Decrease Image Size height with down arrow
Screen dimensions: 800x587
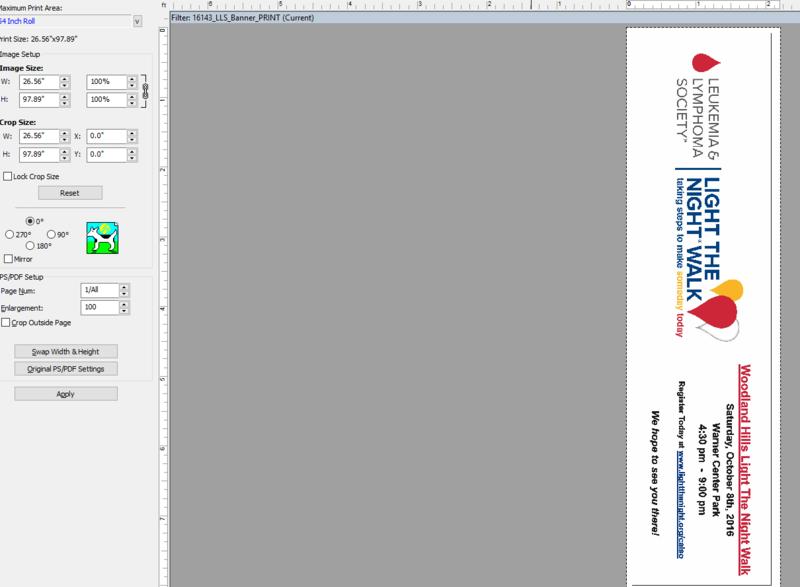(64, 103)
